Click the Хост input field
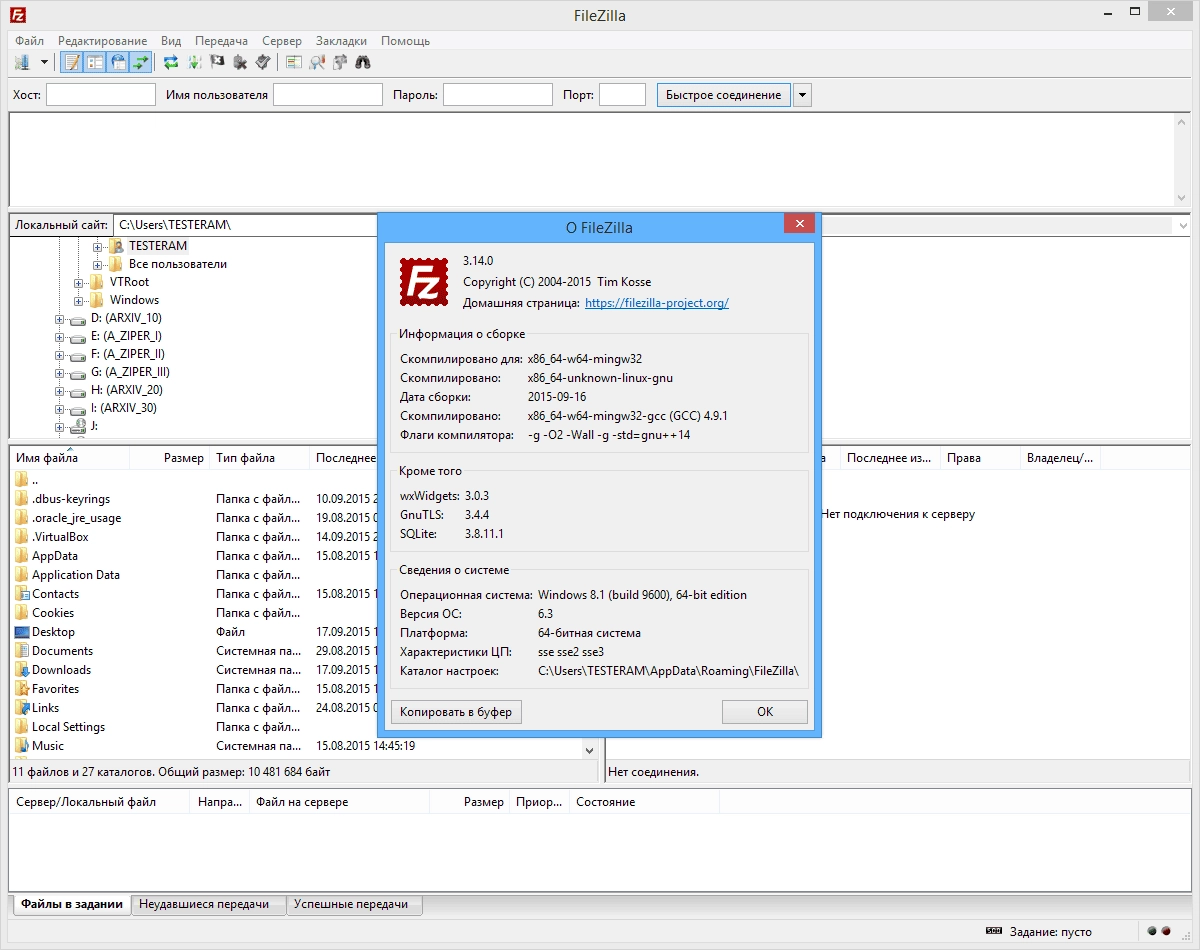Image resolution: width=1200 pixels, height=950 pixels. coord(101,95)
